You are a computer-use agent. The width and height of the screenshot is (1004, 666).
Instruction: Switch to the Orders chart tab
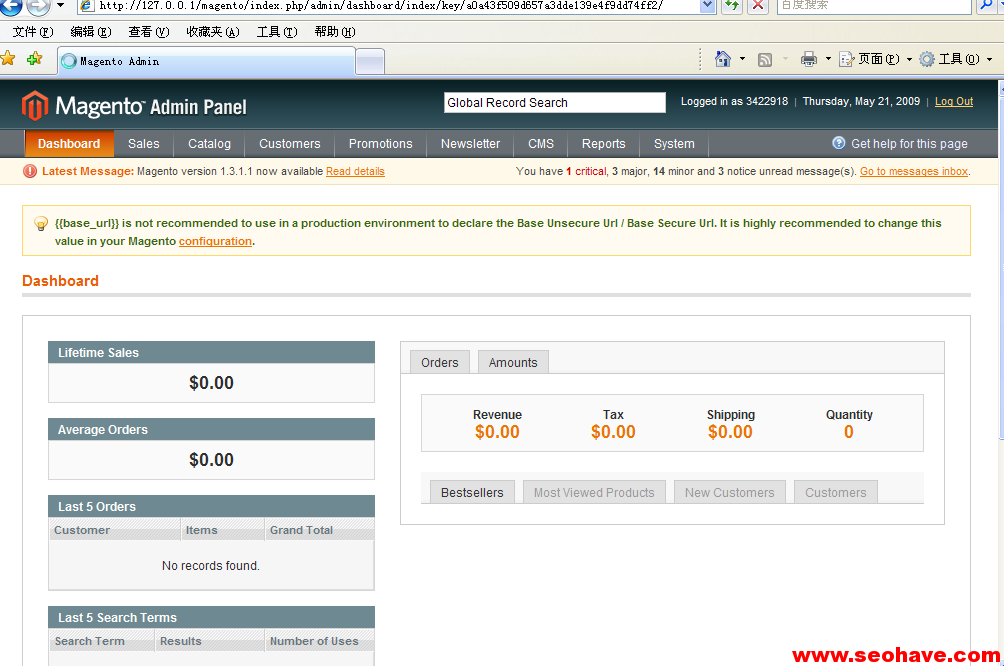coord(440,362)
